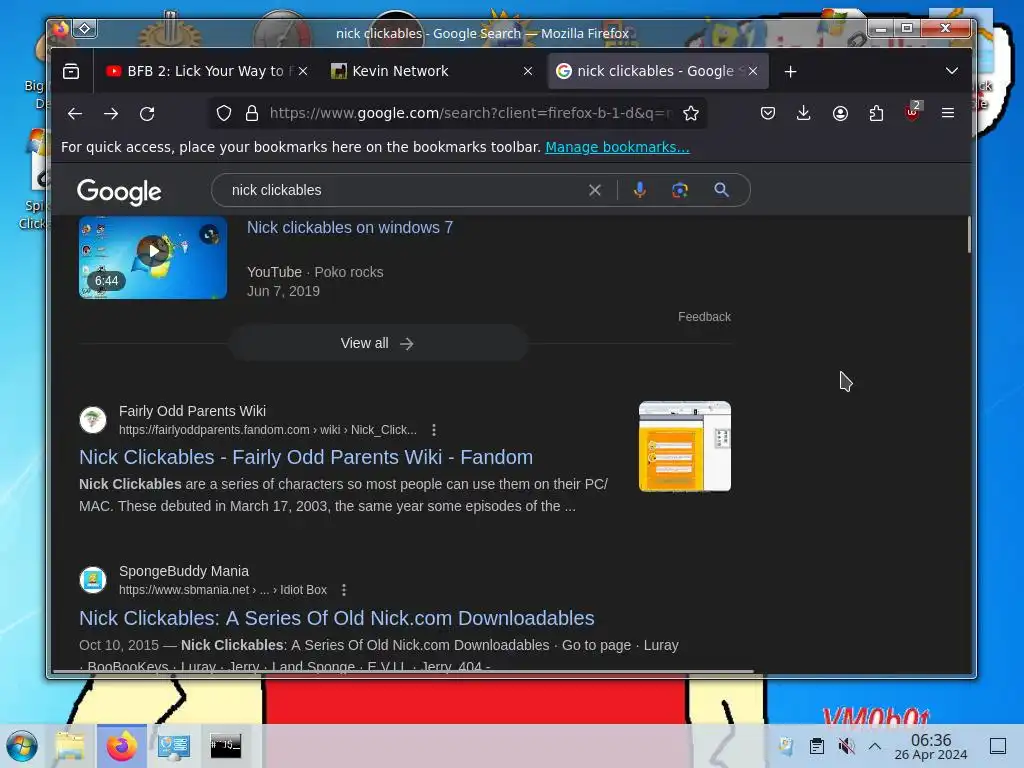Show site security padlock info

[251, 114]
